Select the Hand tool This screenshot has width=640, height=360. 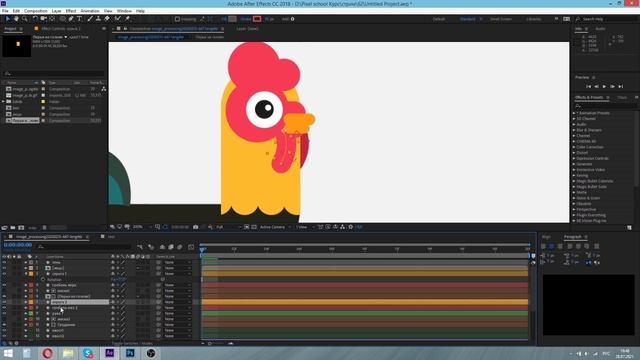point(16,19)
